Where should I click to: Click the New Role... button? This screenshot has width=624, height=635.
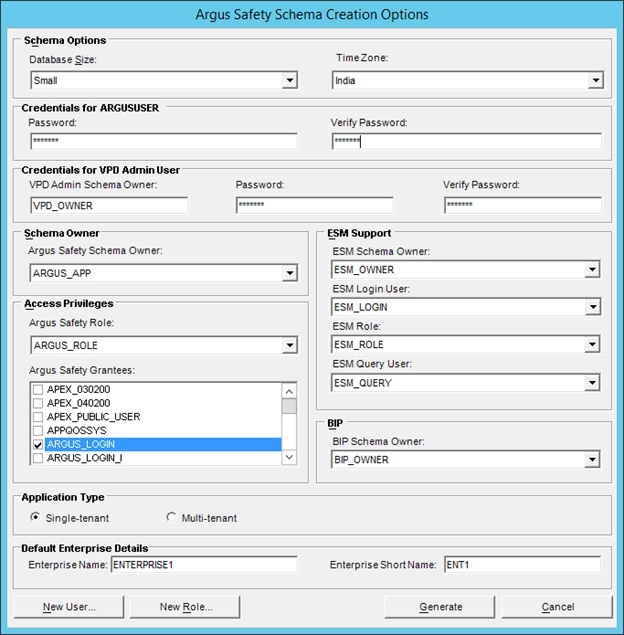185,607
